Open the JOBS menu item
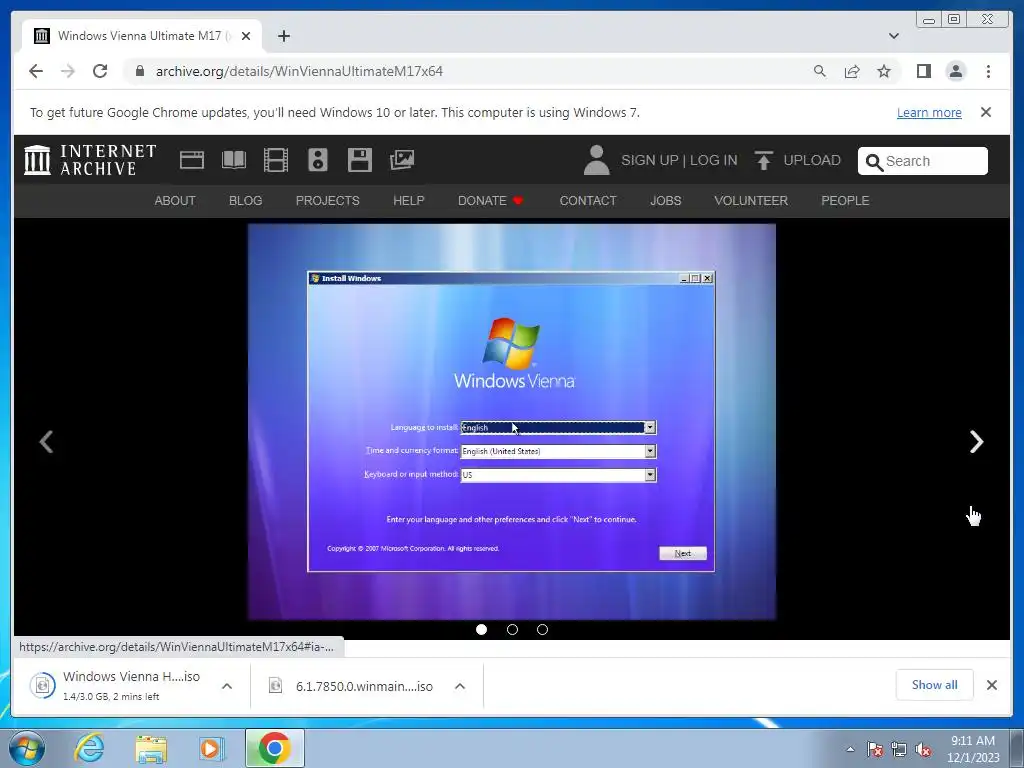The image size is (1024, 768). point(665,200)
